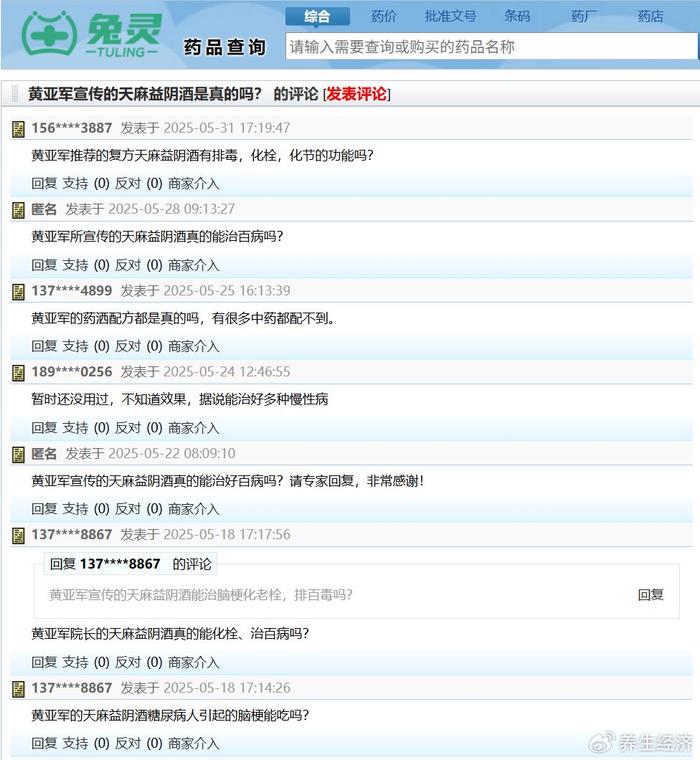Click the 兔灵 TULING logo
The image size is (700, 760).
pyautogui.click(x=91, y=34)
